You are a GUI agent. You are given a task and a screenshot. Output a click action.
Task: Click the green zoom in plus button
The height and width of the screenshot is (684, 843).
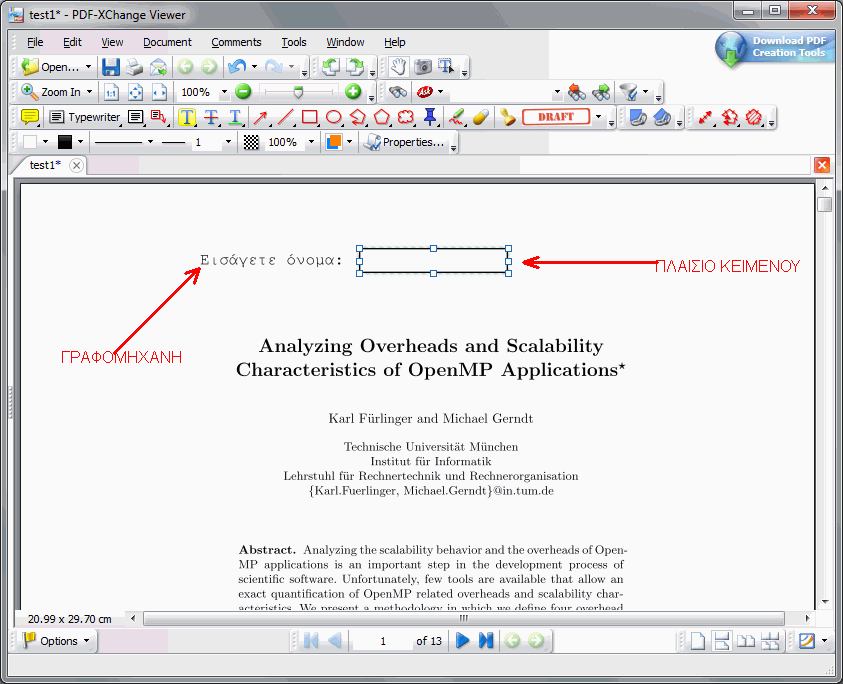click(x=353, y=91)
